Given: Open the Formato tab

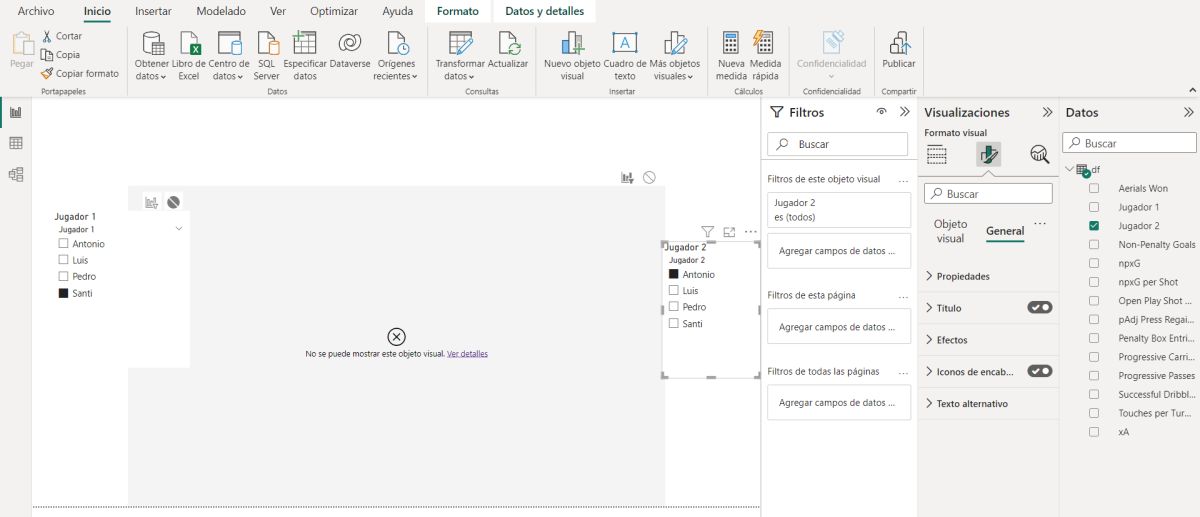Looking at the screenshot, I should pos(458,11).
